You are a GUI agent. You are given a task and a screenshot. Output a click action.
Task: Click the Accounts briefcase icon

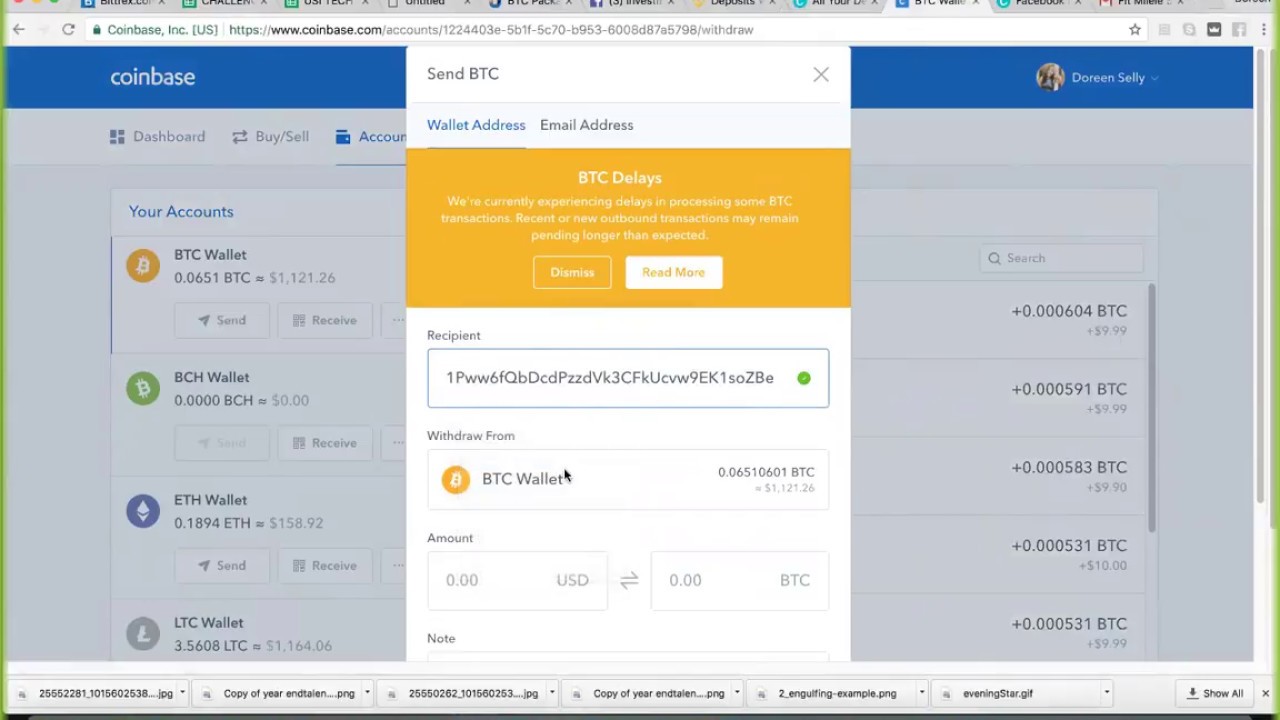click(x=343, y=137)
